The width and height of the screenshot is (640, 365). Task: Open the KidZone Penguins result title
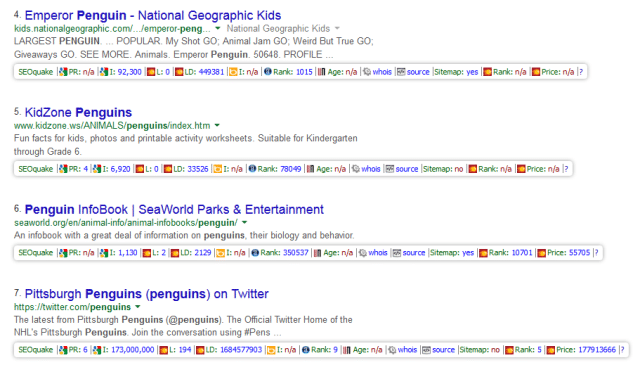tap(78, 112)
